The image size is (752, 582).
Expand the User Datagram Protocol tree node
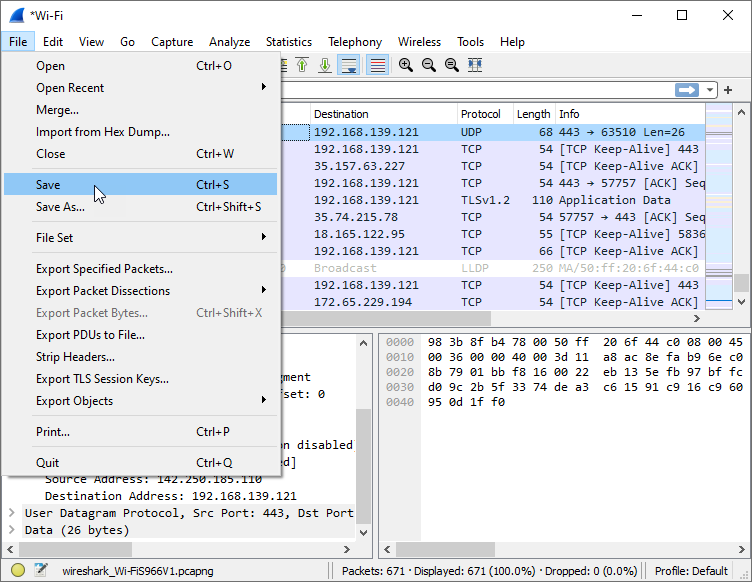pos(11,513)
